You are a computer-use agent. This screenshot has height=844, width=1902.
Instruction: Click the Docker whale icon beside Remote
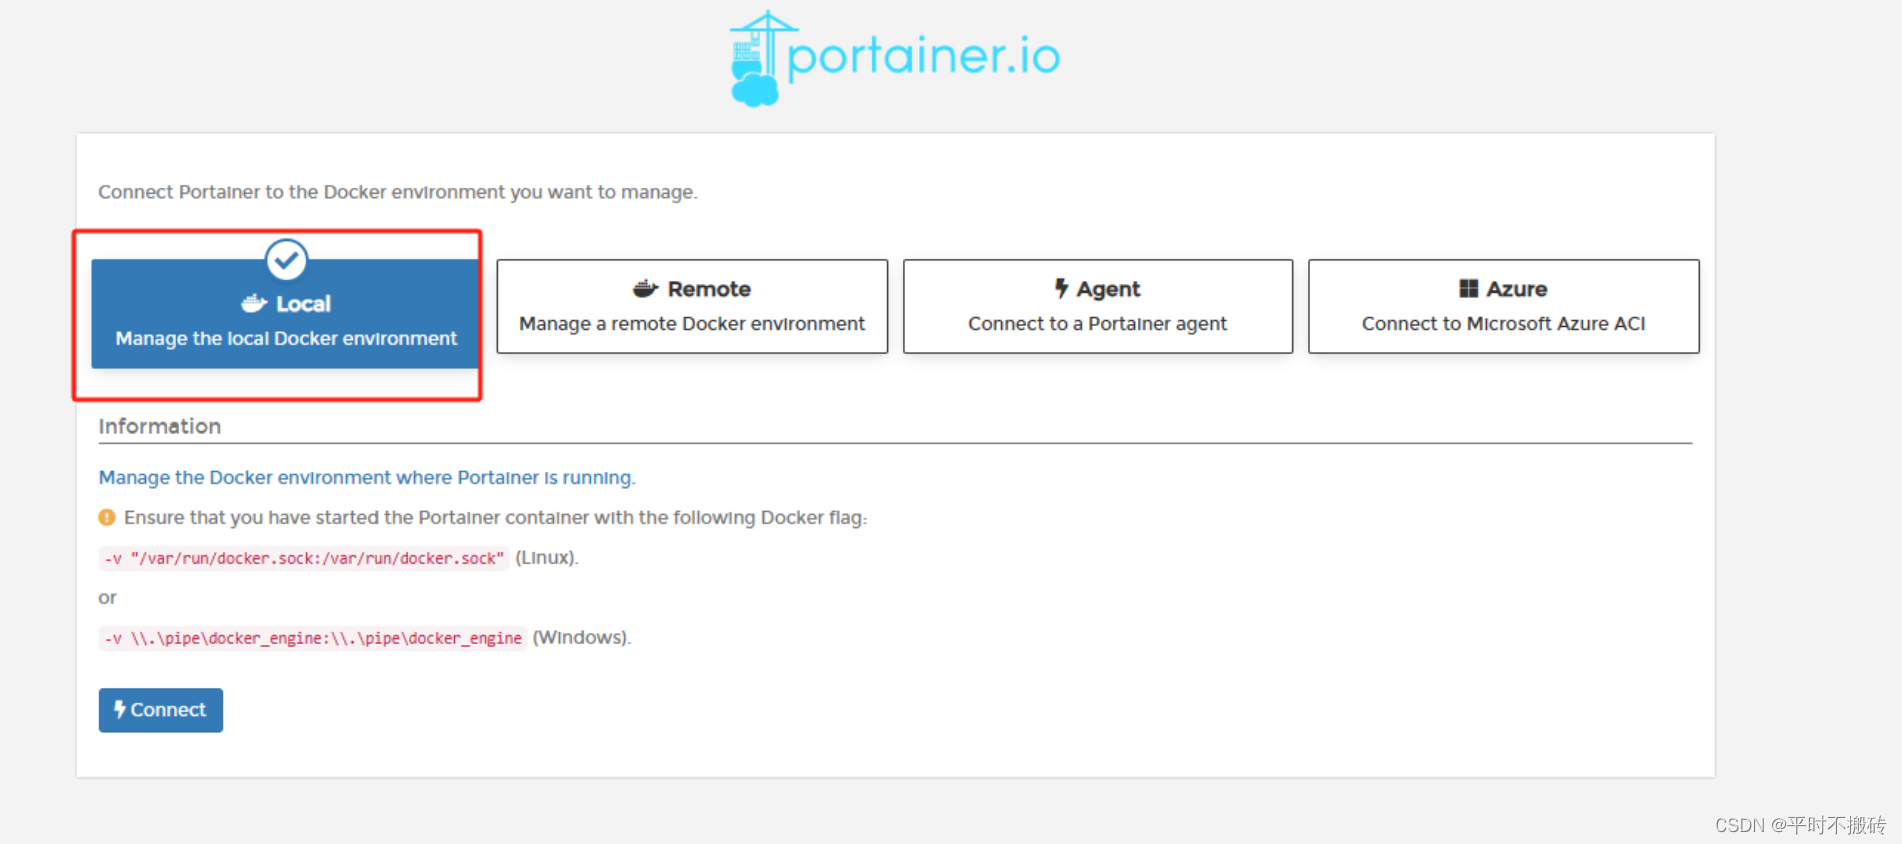[645, 289]
